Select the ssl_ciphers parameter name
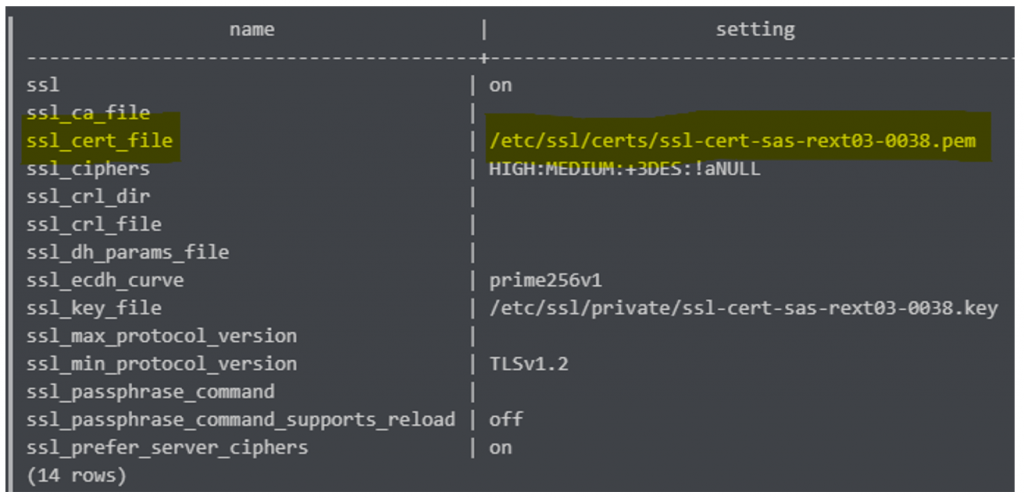1024x499 pixels. click(88, 169)
